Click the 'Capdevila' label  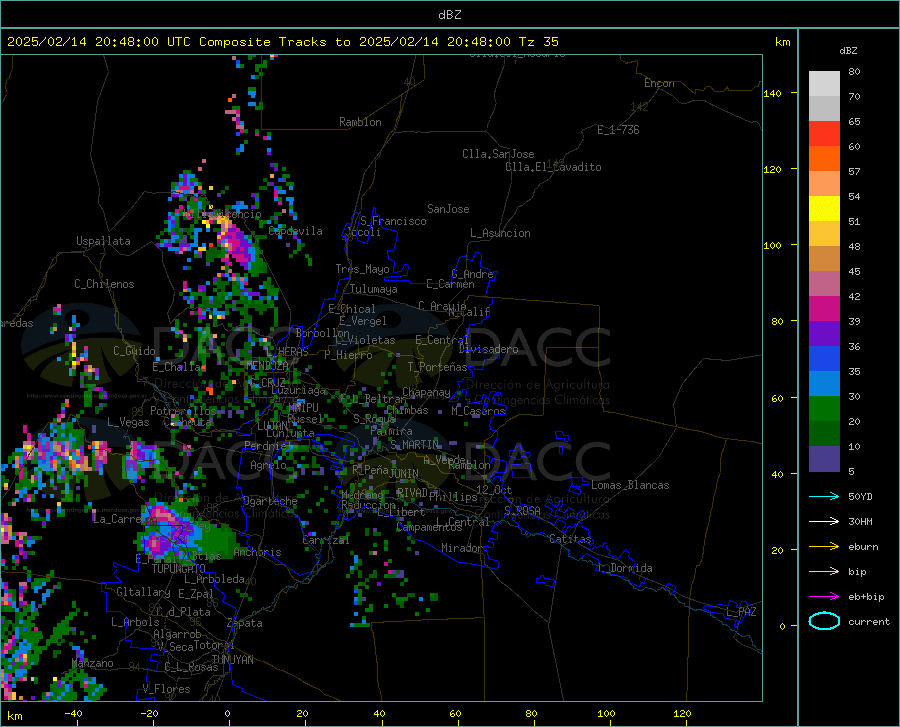pos(295,231)
